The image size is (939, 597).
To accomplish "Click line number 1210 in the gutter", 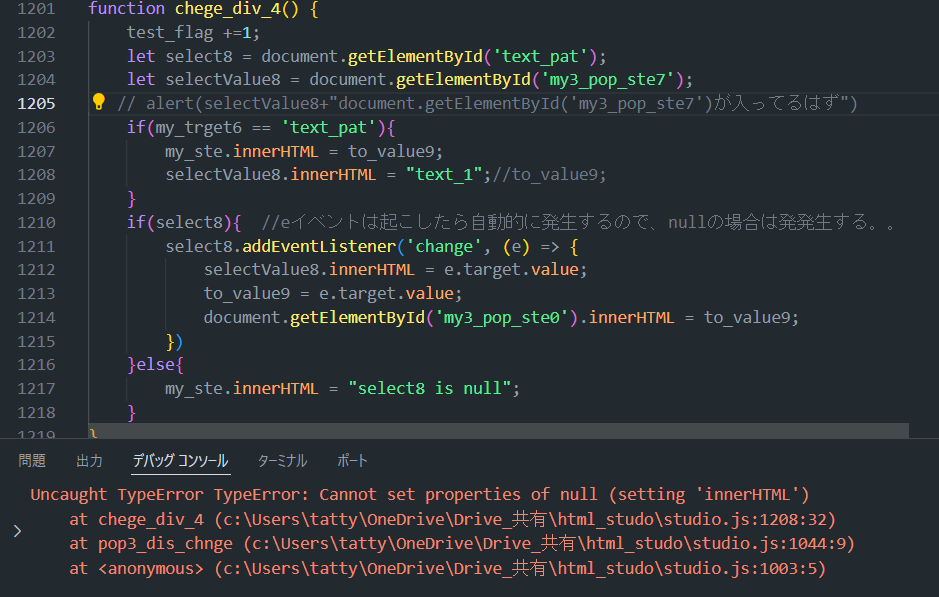I will pos(36,223).
